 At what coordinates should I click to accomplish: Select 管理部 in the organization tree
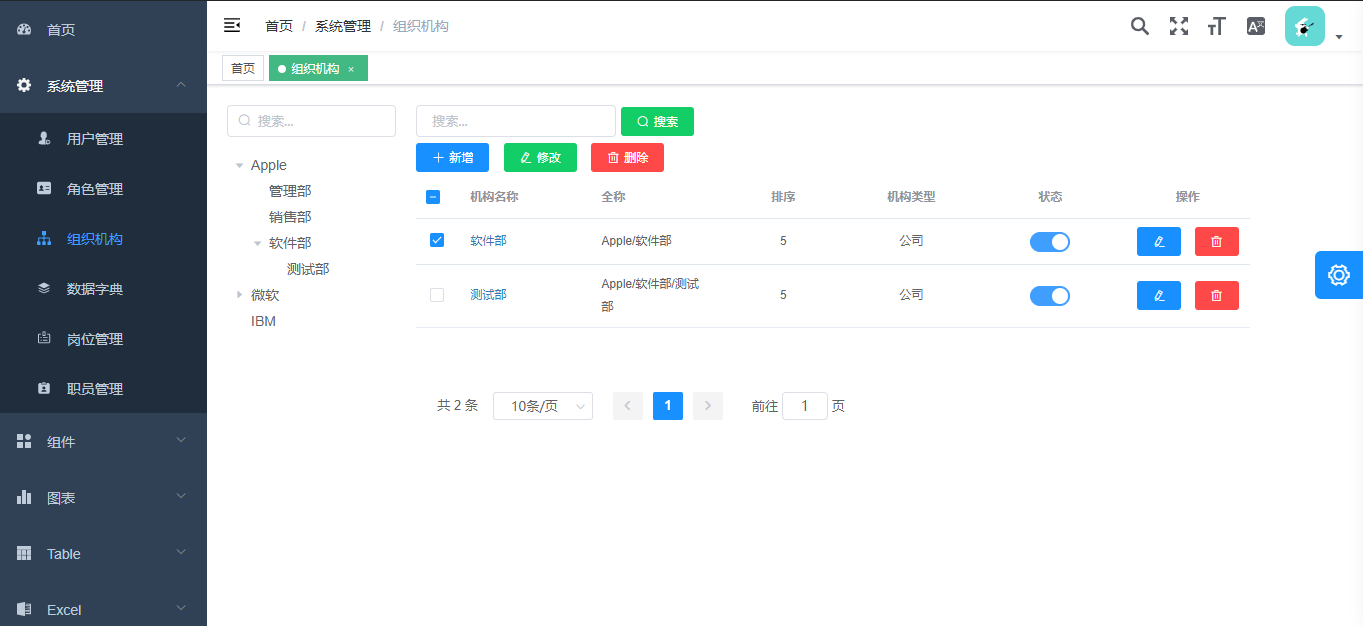pyautogui.click(x=290, y=191)
